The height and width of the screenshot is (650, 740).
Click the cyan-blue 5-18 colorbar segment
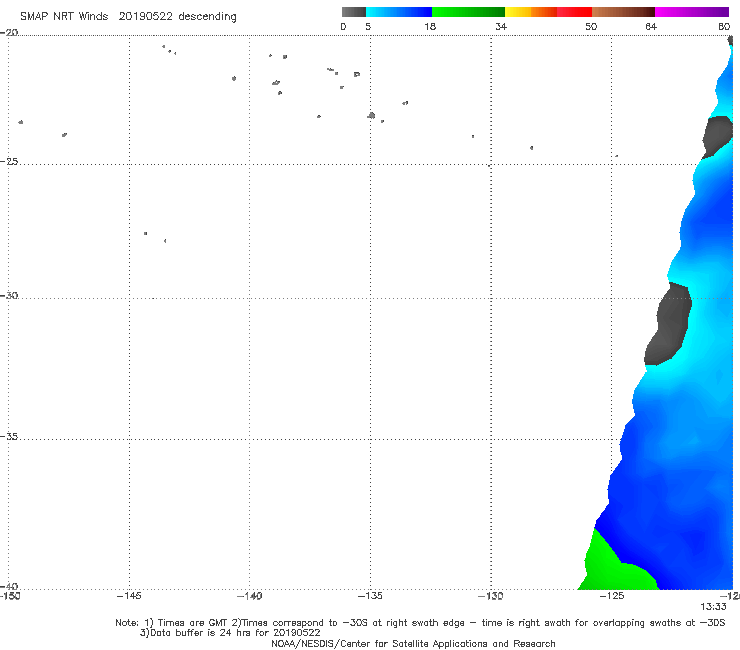point(399,12)
